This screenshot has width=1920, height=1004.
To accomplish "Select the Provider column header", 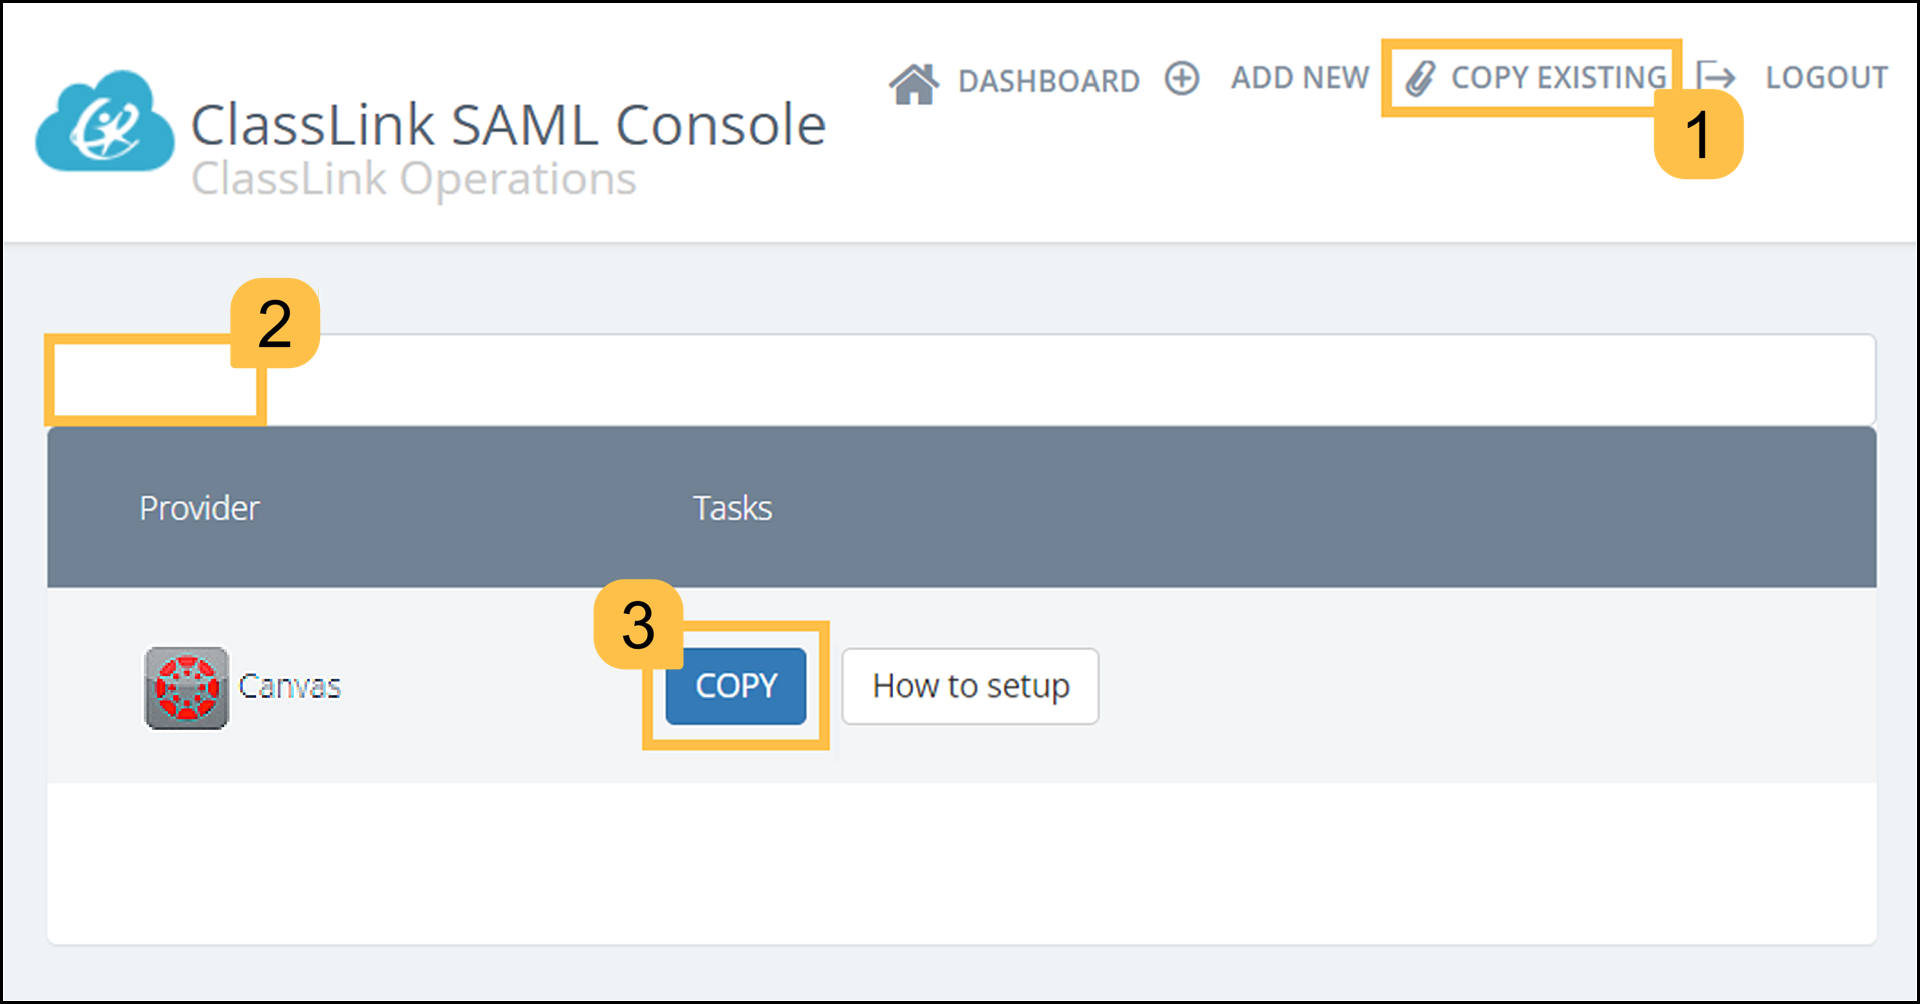I will (x=198, y=507).
